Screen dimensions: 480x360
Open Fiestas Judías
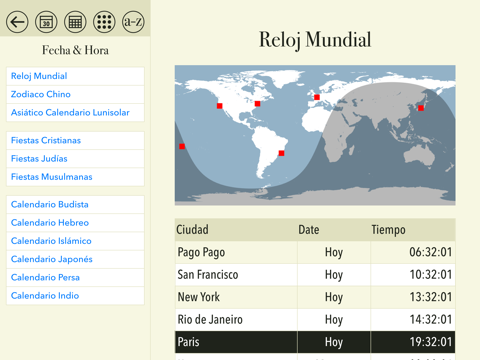75,159
